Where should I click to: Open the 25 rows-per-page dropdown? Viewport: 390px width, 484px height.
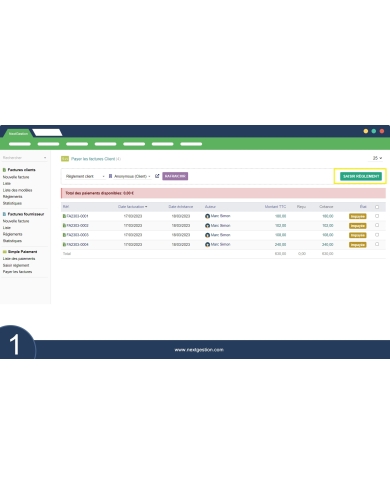pos(377,158)
